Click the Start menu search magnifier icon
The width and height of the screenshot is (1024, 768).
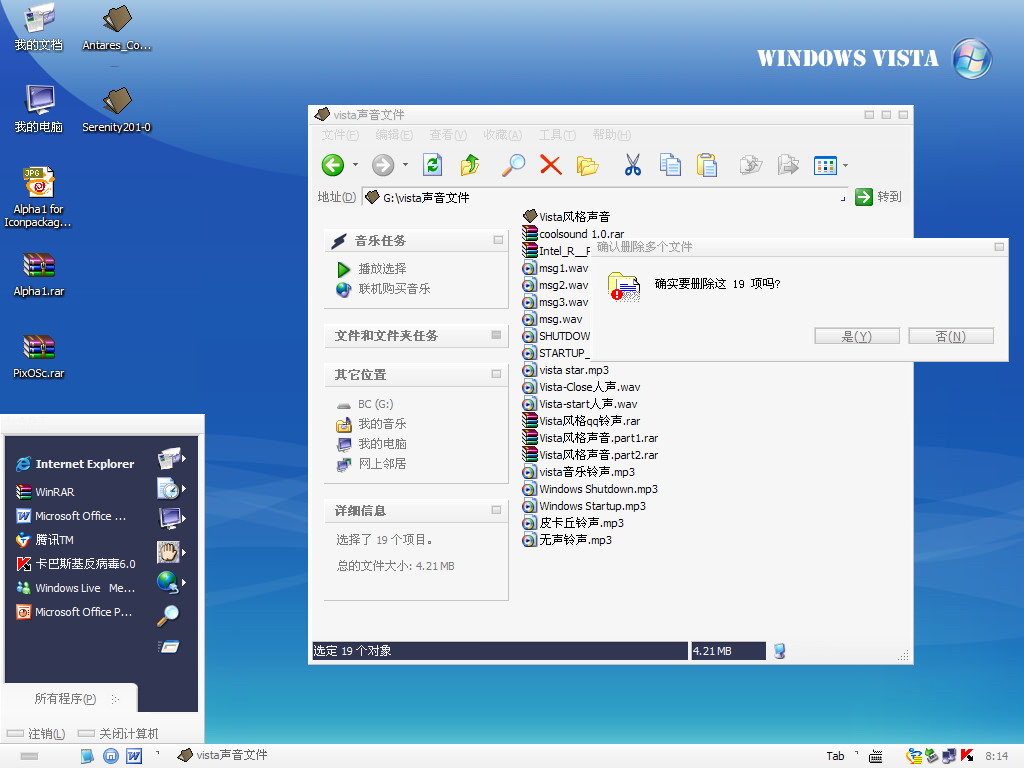pyautogui.click(x=168, y=615)
